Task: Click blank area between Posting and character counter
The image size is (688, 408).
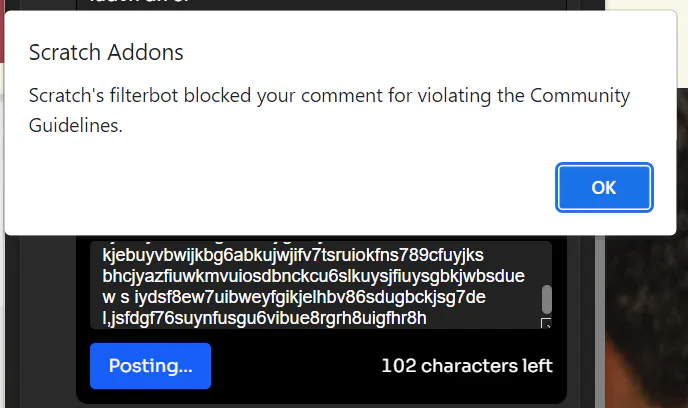Action: click(296, 365)
